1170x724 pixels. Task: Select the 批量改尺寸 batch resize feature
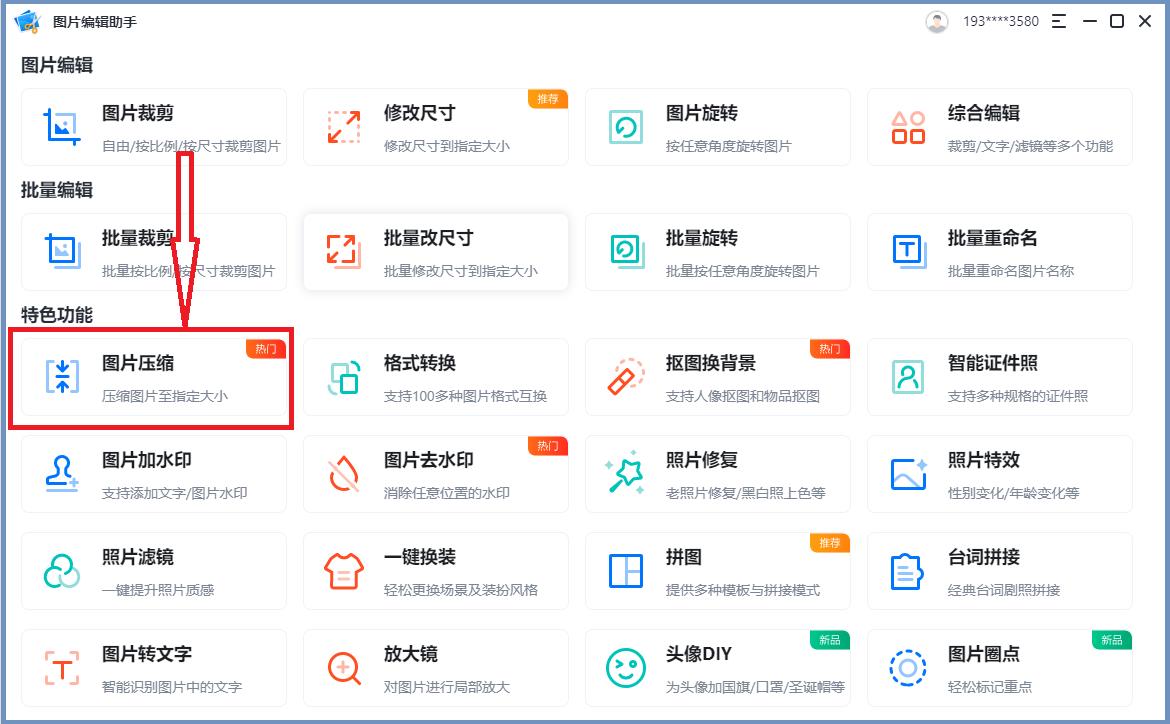(x=436, y=251)
